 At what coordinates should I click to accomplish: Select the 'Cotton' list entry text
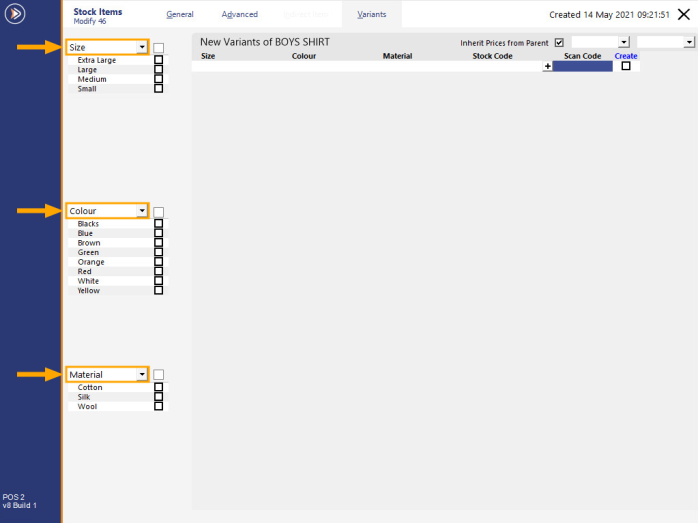(90, 387)
